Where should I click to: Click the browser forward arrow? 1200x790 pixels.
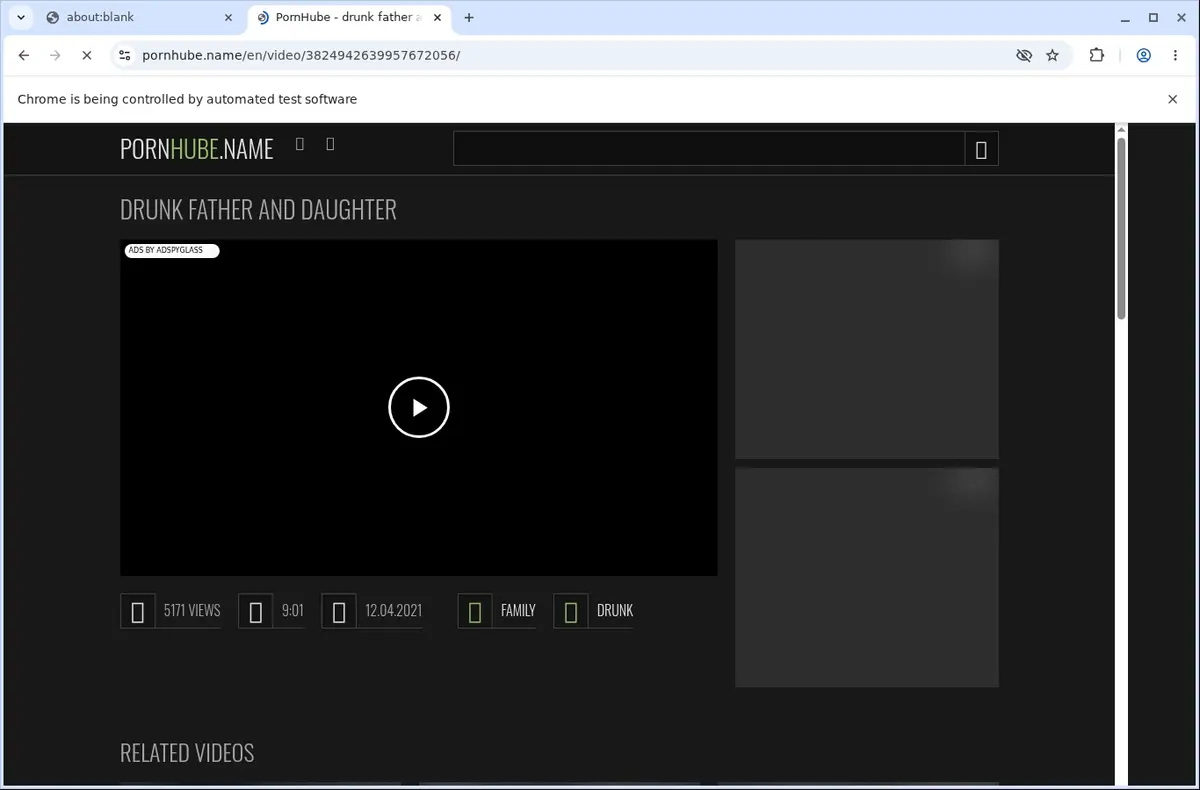[x=55, y=56]
